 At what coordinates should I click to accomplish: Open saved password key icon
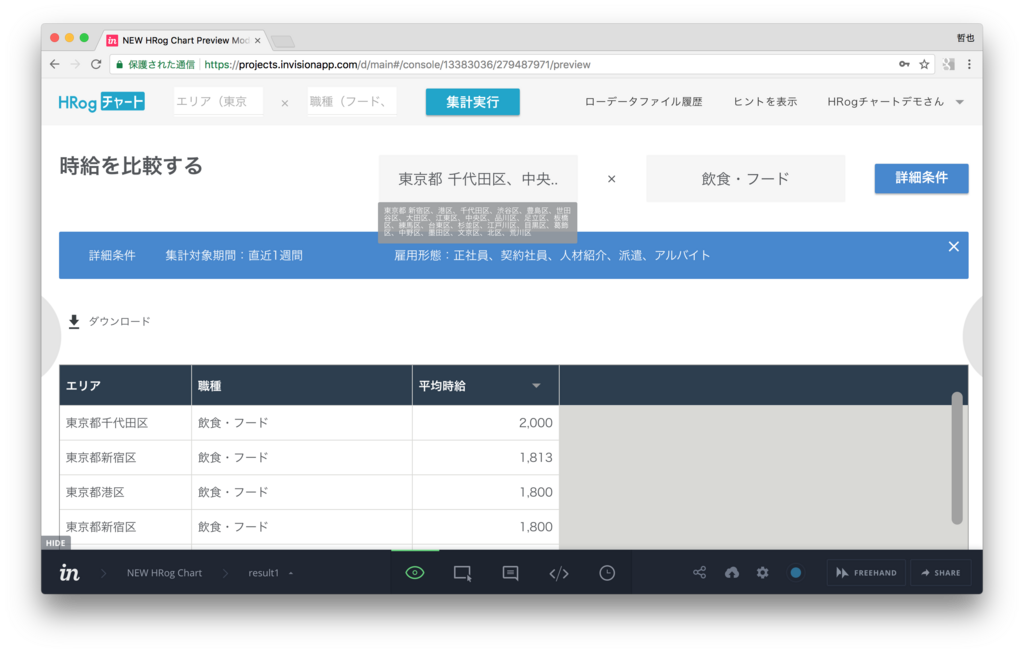coord(904,64)
